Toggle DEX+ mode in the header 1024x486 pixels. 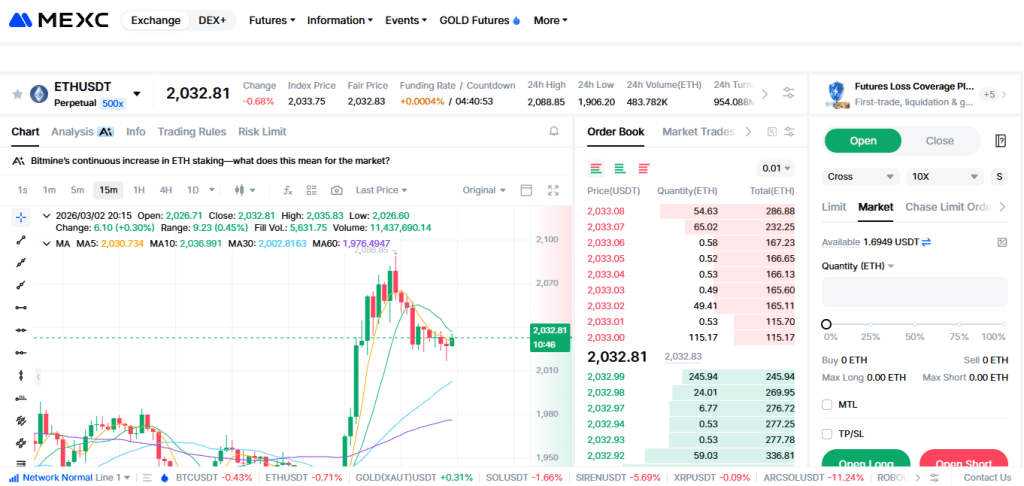point(212,20)
